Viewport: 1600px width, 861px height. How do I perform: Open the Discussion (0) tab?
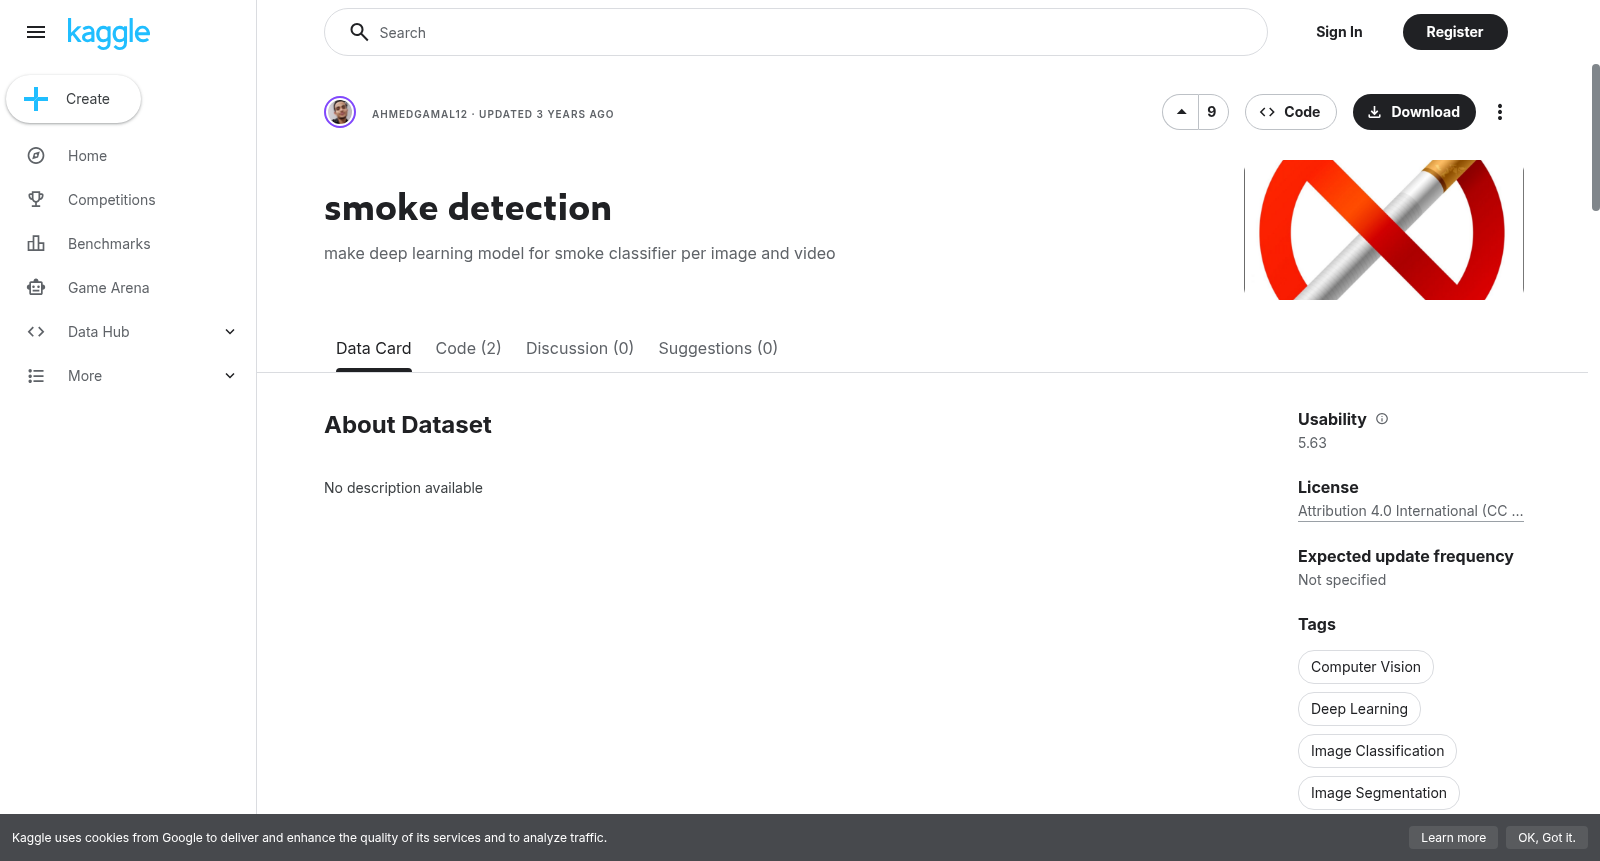click(x=580, y=348)
